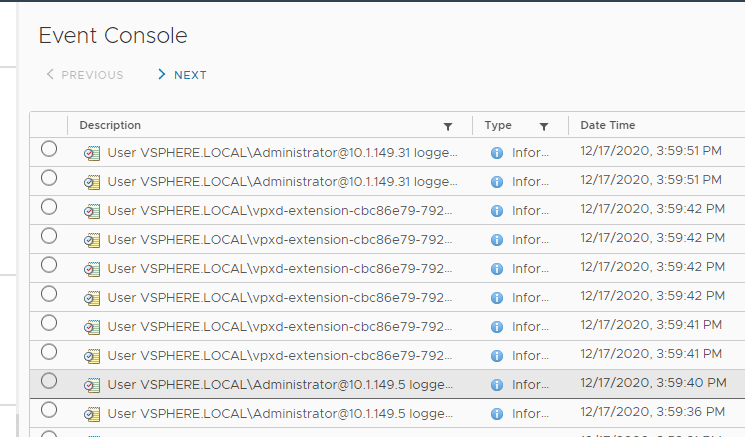Sort by Date Time column header
Screen dimensions: 745x437
tap(608, 126)
